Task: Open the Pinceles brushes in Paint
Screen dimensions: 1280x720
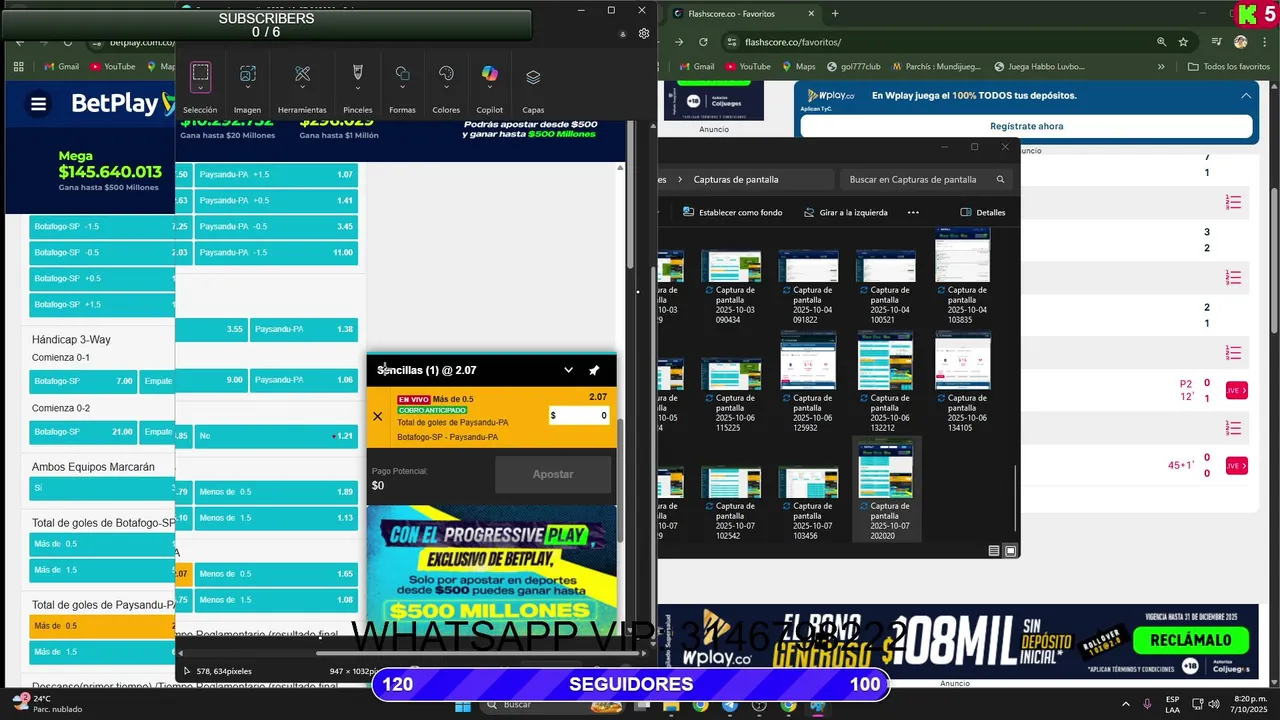Action: 357,87
